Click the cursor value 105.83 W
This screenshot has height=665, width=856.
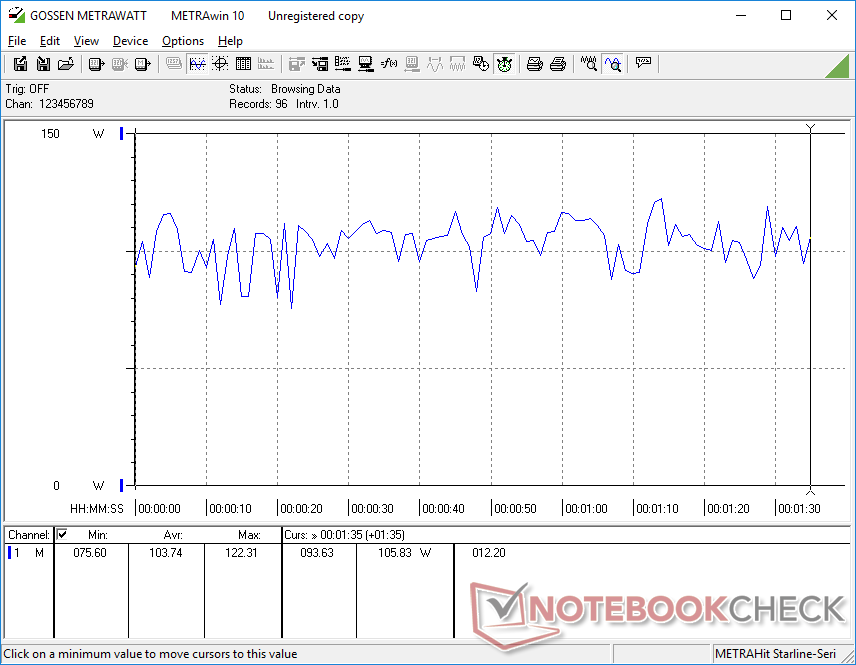[x=405, y=553]
